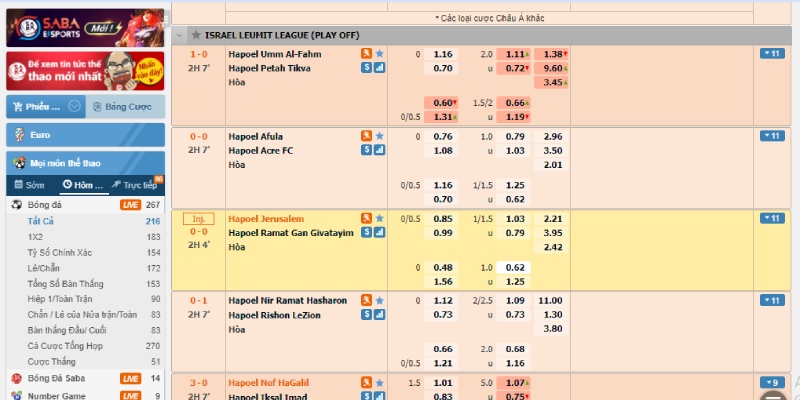Expand 11 more markets for Hapoel Umm Al-Fahm
The width and height of the screenshot is (800, 400).
[772, 53]
